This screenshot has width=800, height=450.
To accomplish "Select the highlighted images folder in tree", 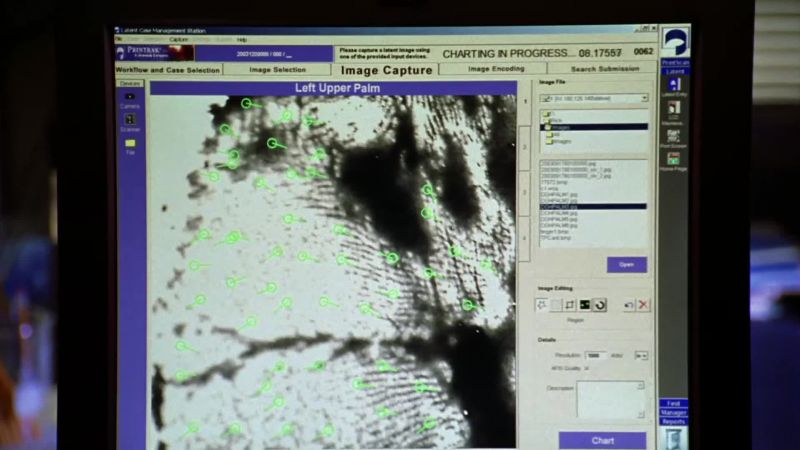I will [594, 127].
